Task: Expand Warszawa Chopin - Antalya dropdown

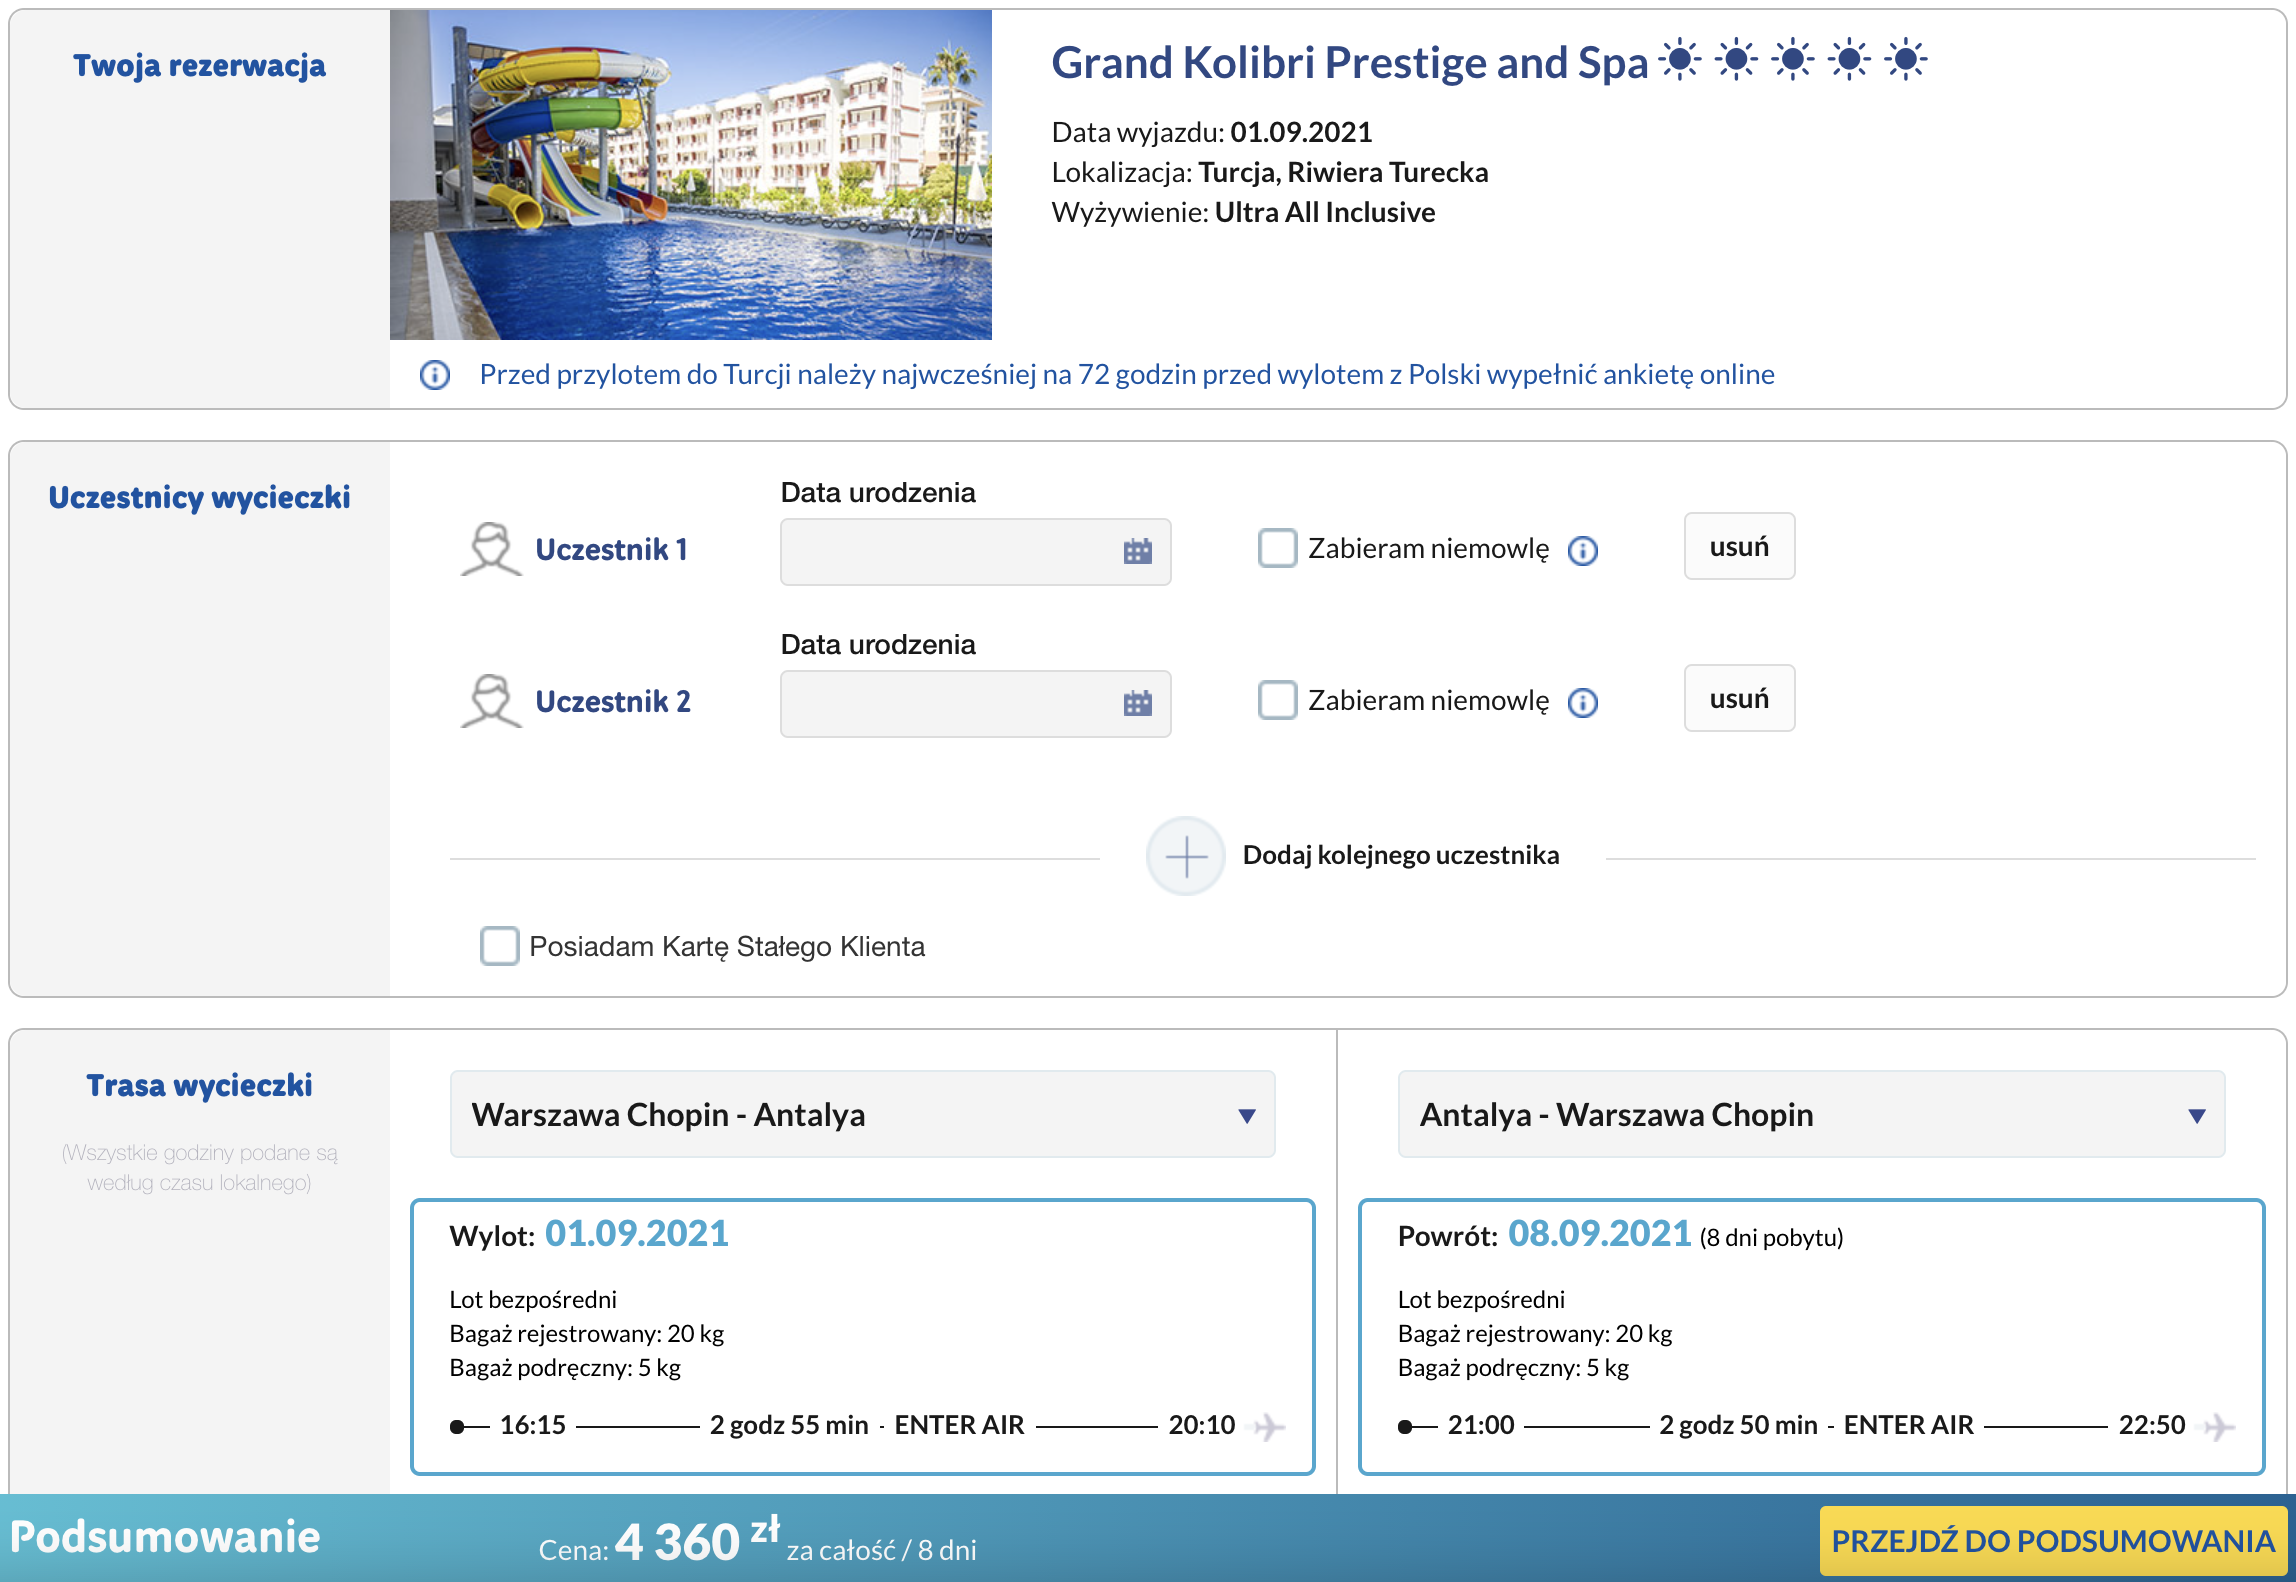Action: coord(862,1114)
